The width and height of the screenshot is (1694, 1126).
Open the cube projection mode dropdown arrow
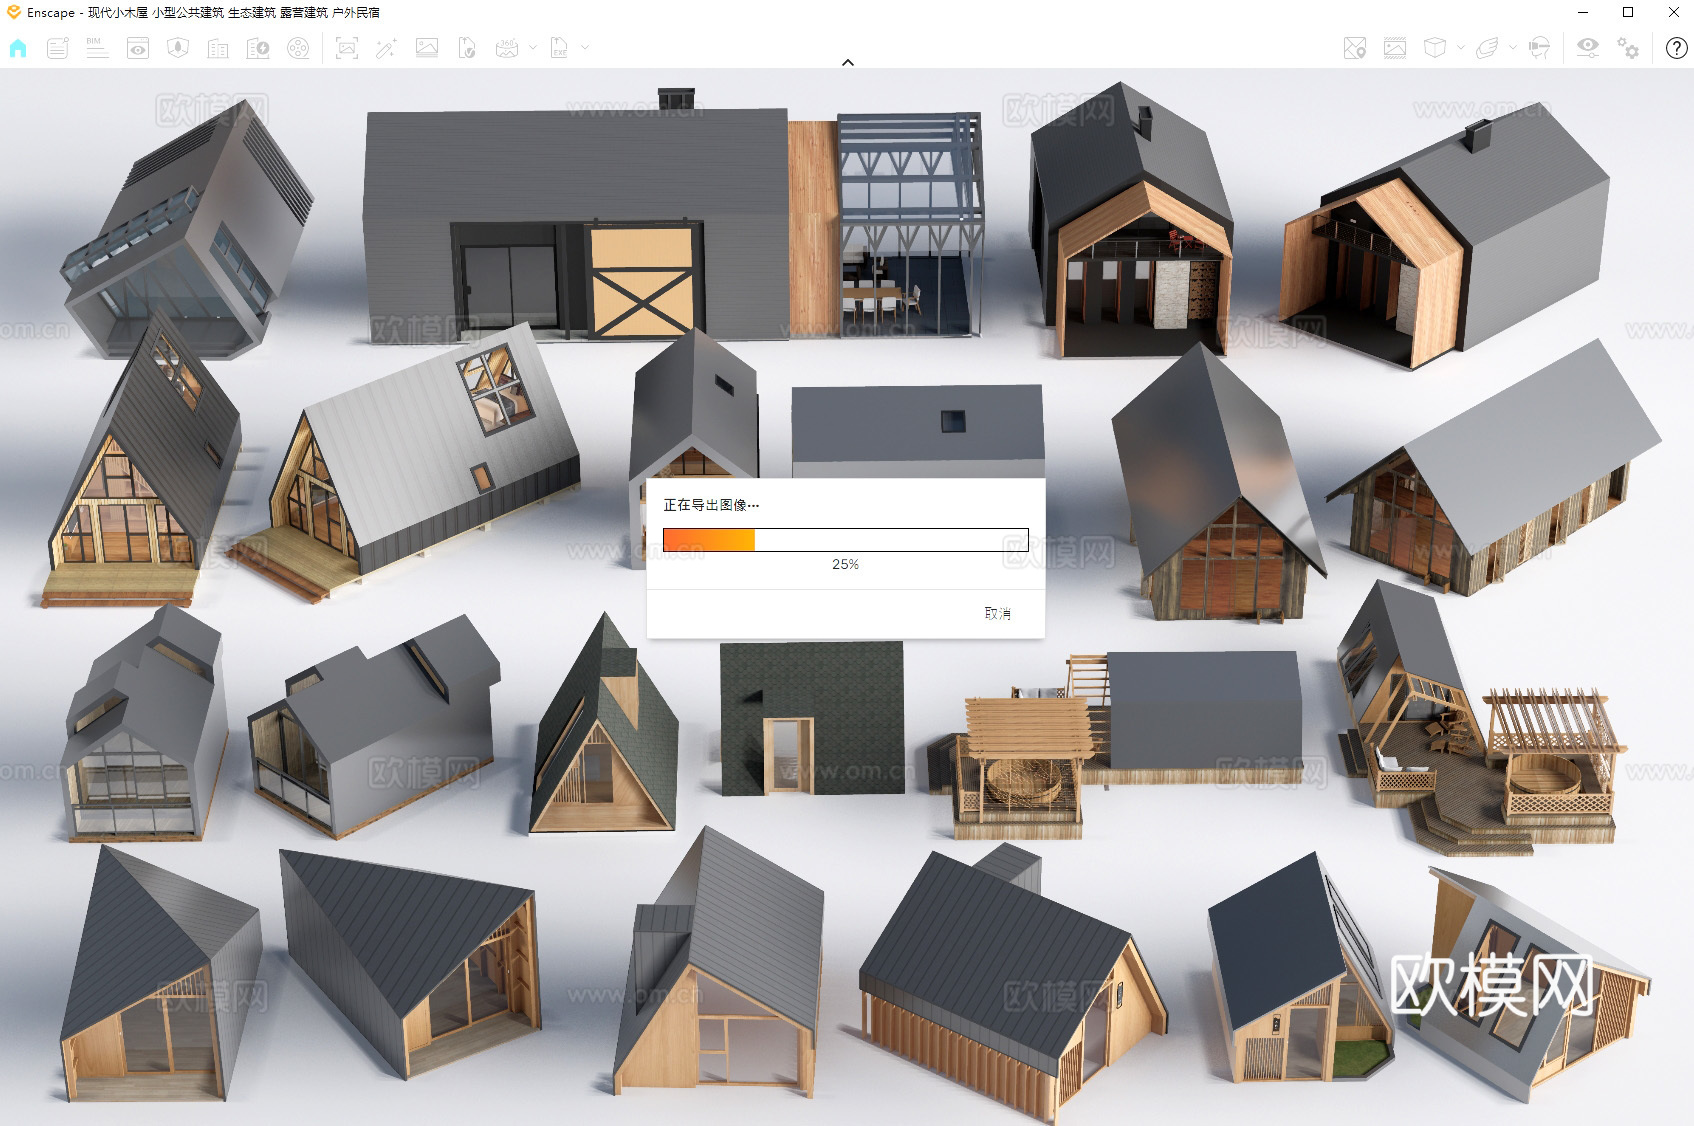tap(1461, 47)
